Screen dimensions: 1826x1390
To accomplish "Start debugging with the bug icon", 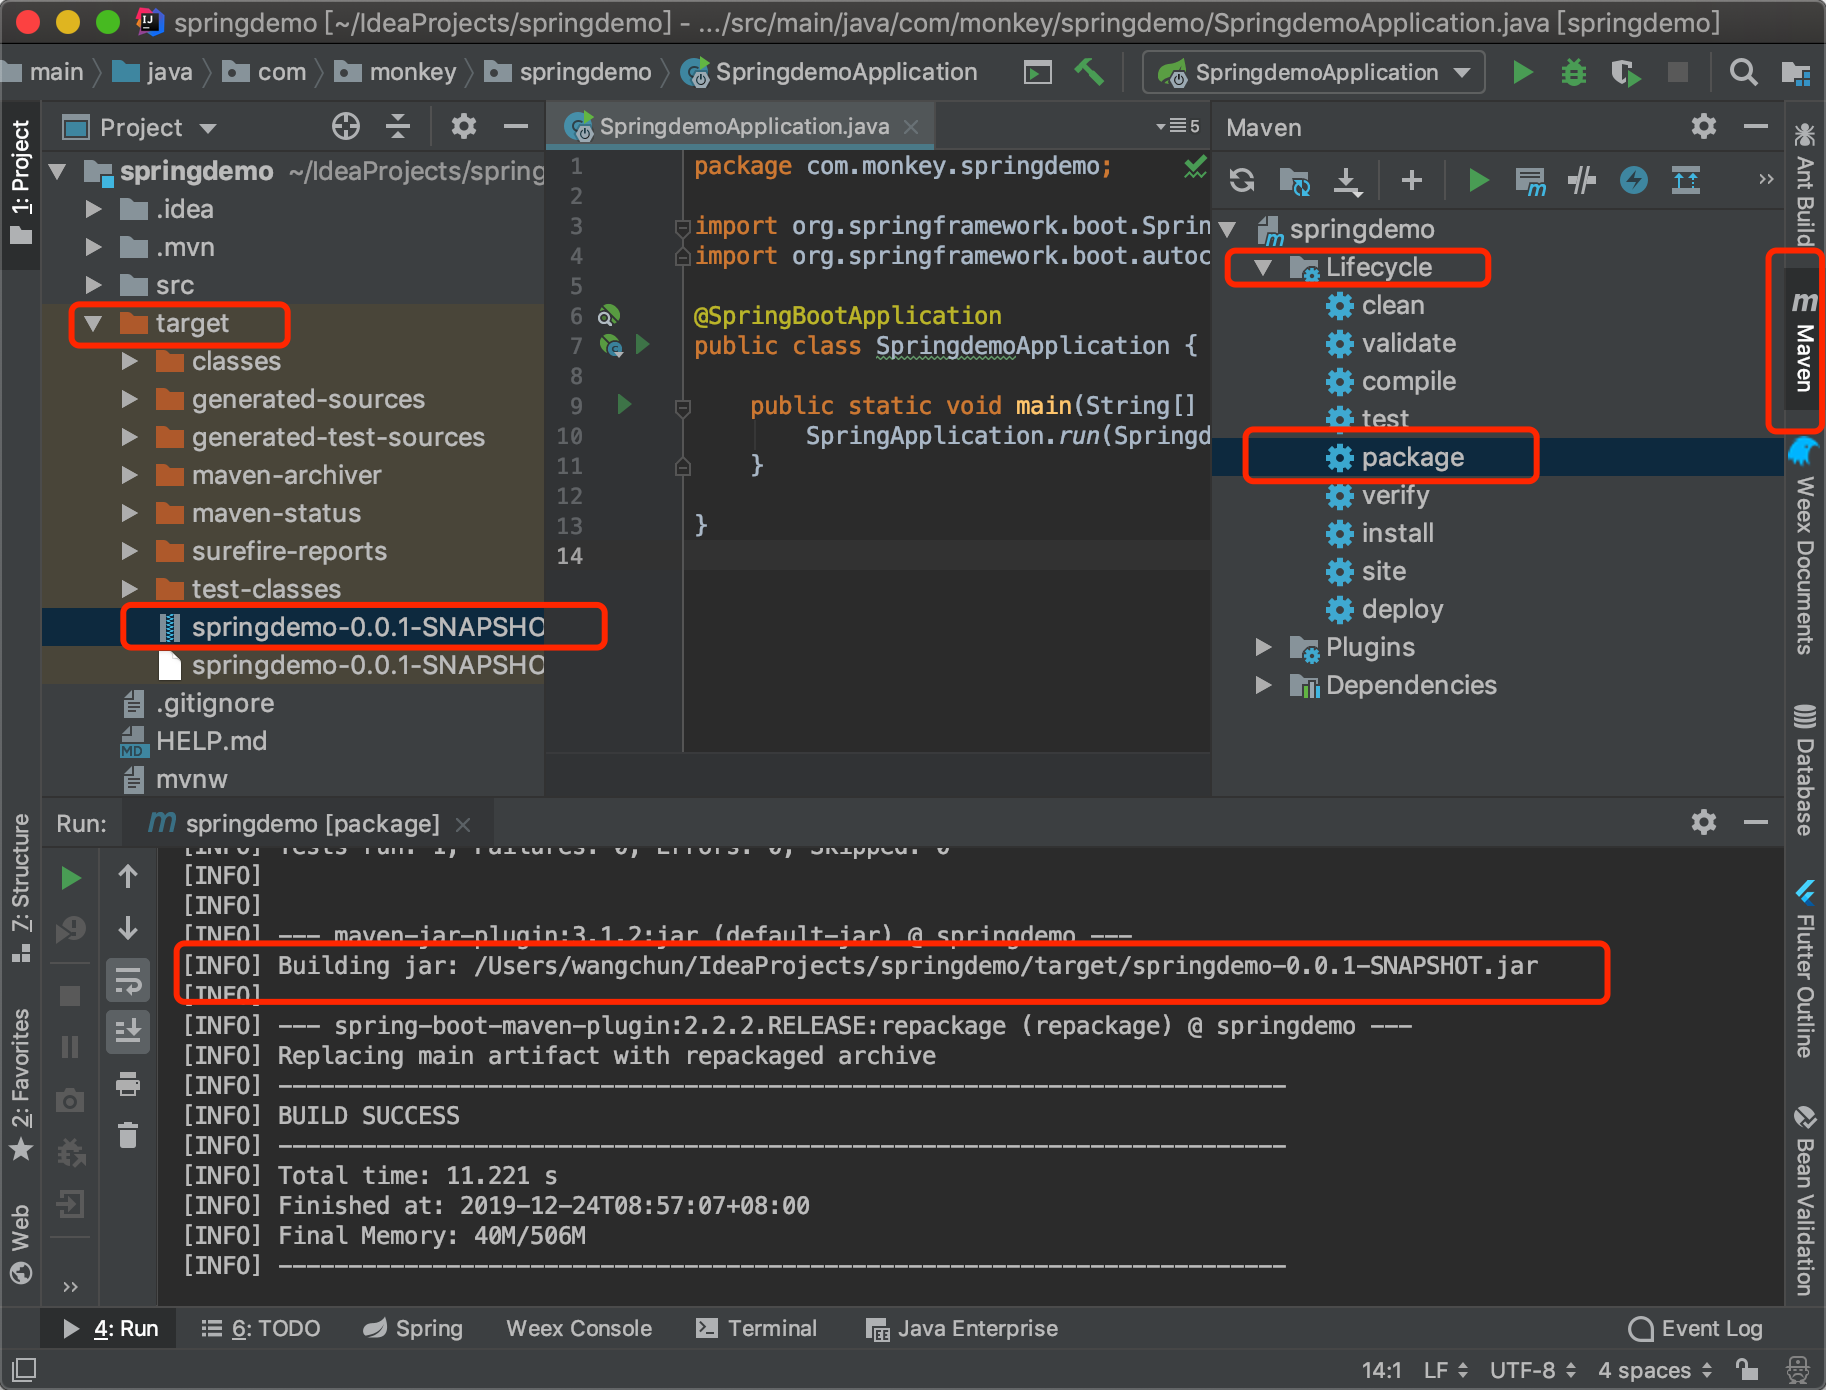I will 1574,72.
